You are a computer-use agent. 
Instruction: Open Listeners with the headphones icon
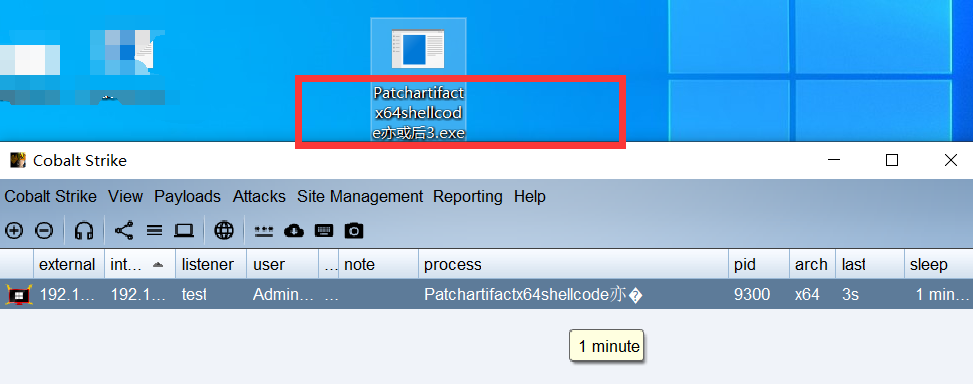84,231
